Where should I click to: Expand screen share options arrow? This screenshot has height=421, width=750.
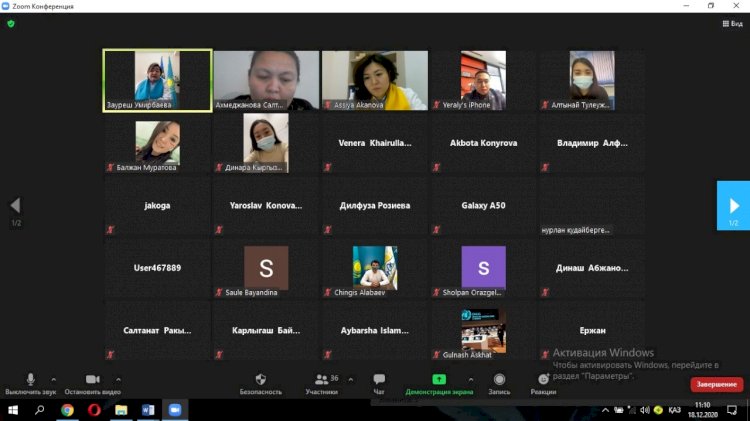[x=471, y=379]
